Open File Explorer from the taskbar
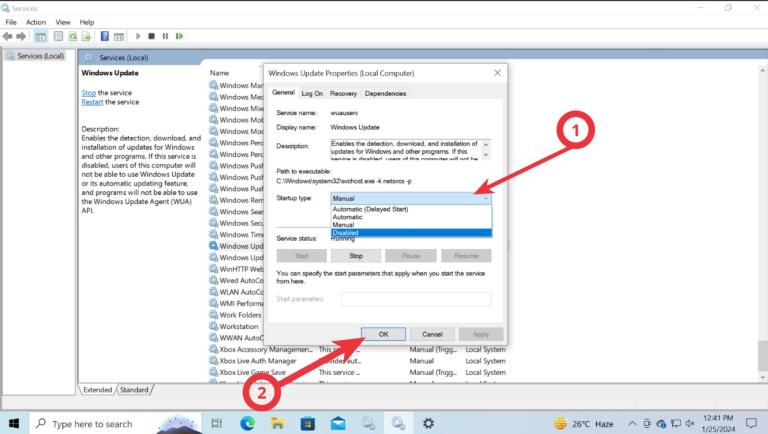 click(278, 423)
